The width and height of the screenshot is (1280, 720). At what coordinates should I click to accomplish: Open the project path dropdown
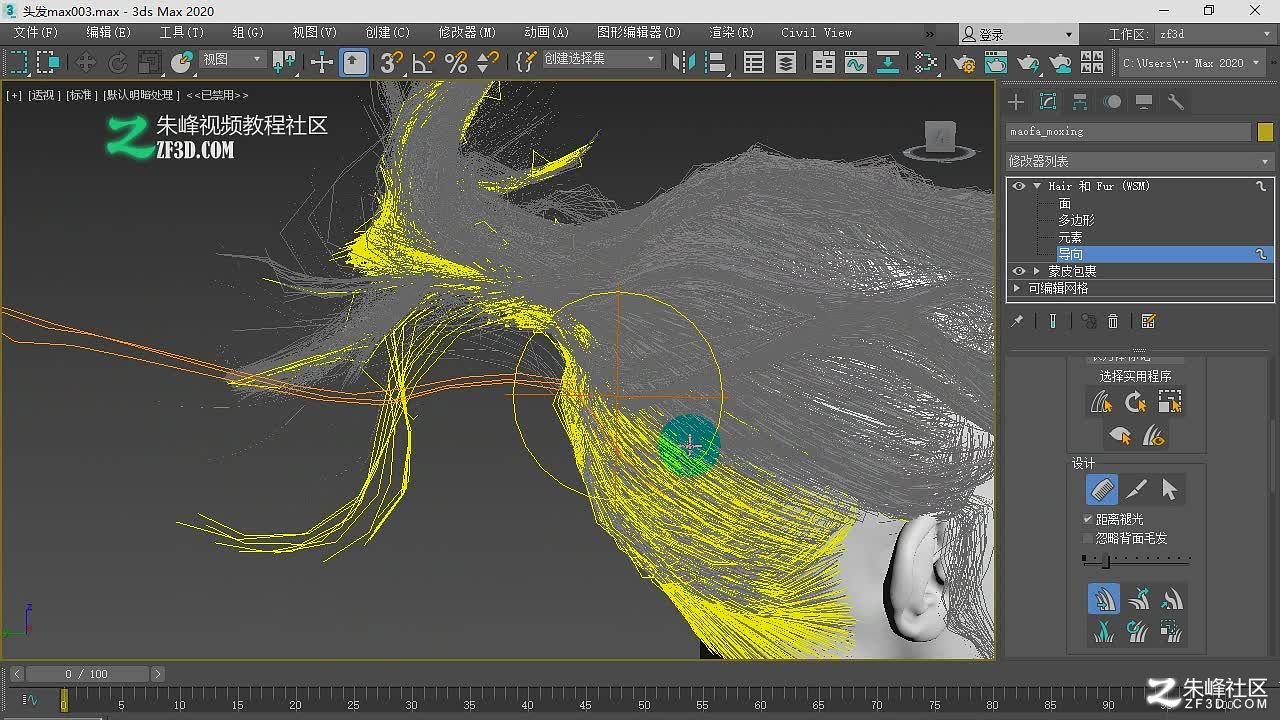pos(1193,63)
